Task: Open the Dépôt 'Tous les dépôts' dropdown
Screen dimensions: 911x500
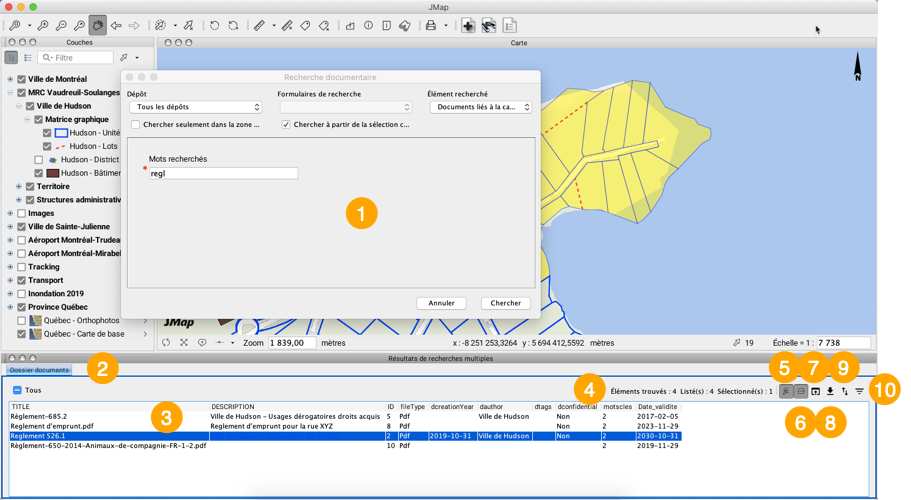Action: 195,107
